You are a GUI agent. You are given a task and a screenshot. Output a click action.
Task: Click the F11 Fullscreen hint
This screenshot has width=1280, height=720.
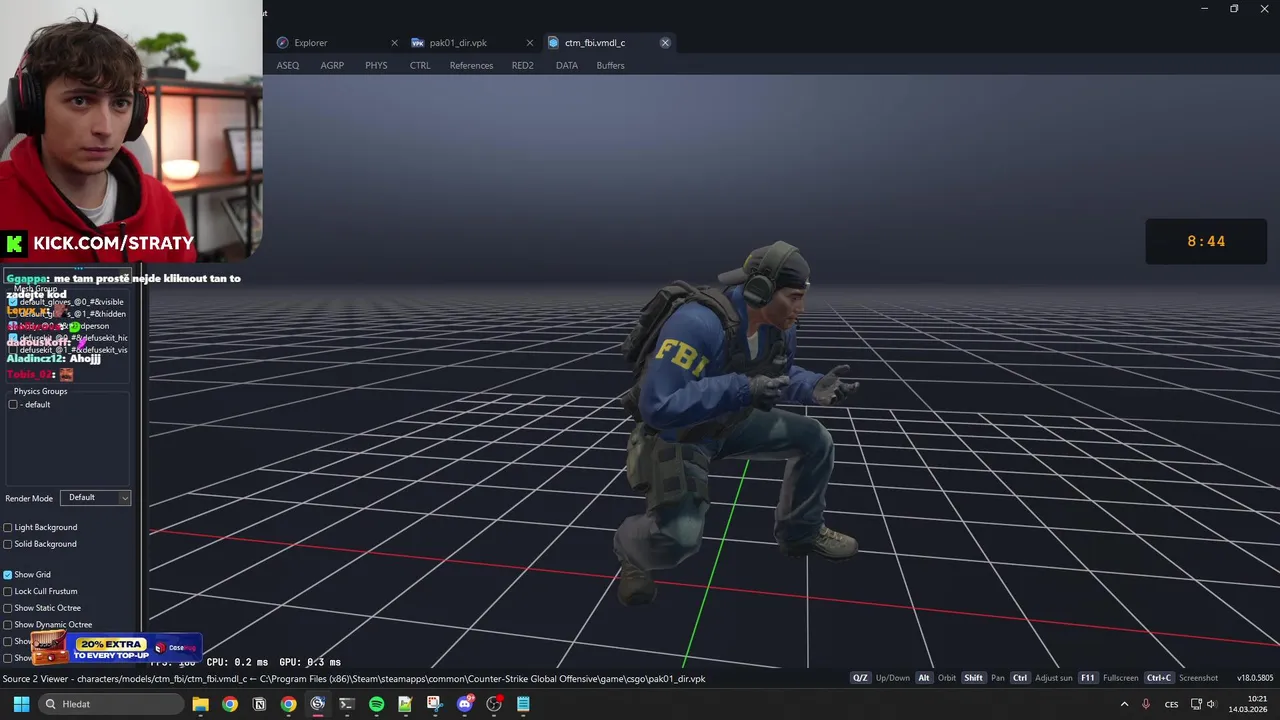tap(1108, 678)
